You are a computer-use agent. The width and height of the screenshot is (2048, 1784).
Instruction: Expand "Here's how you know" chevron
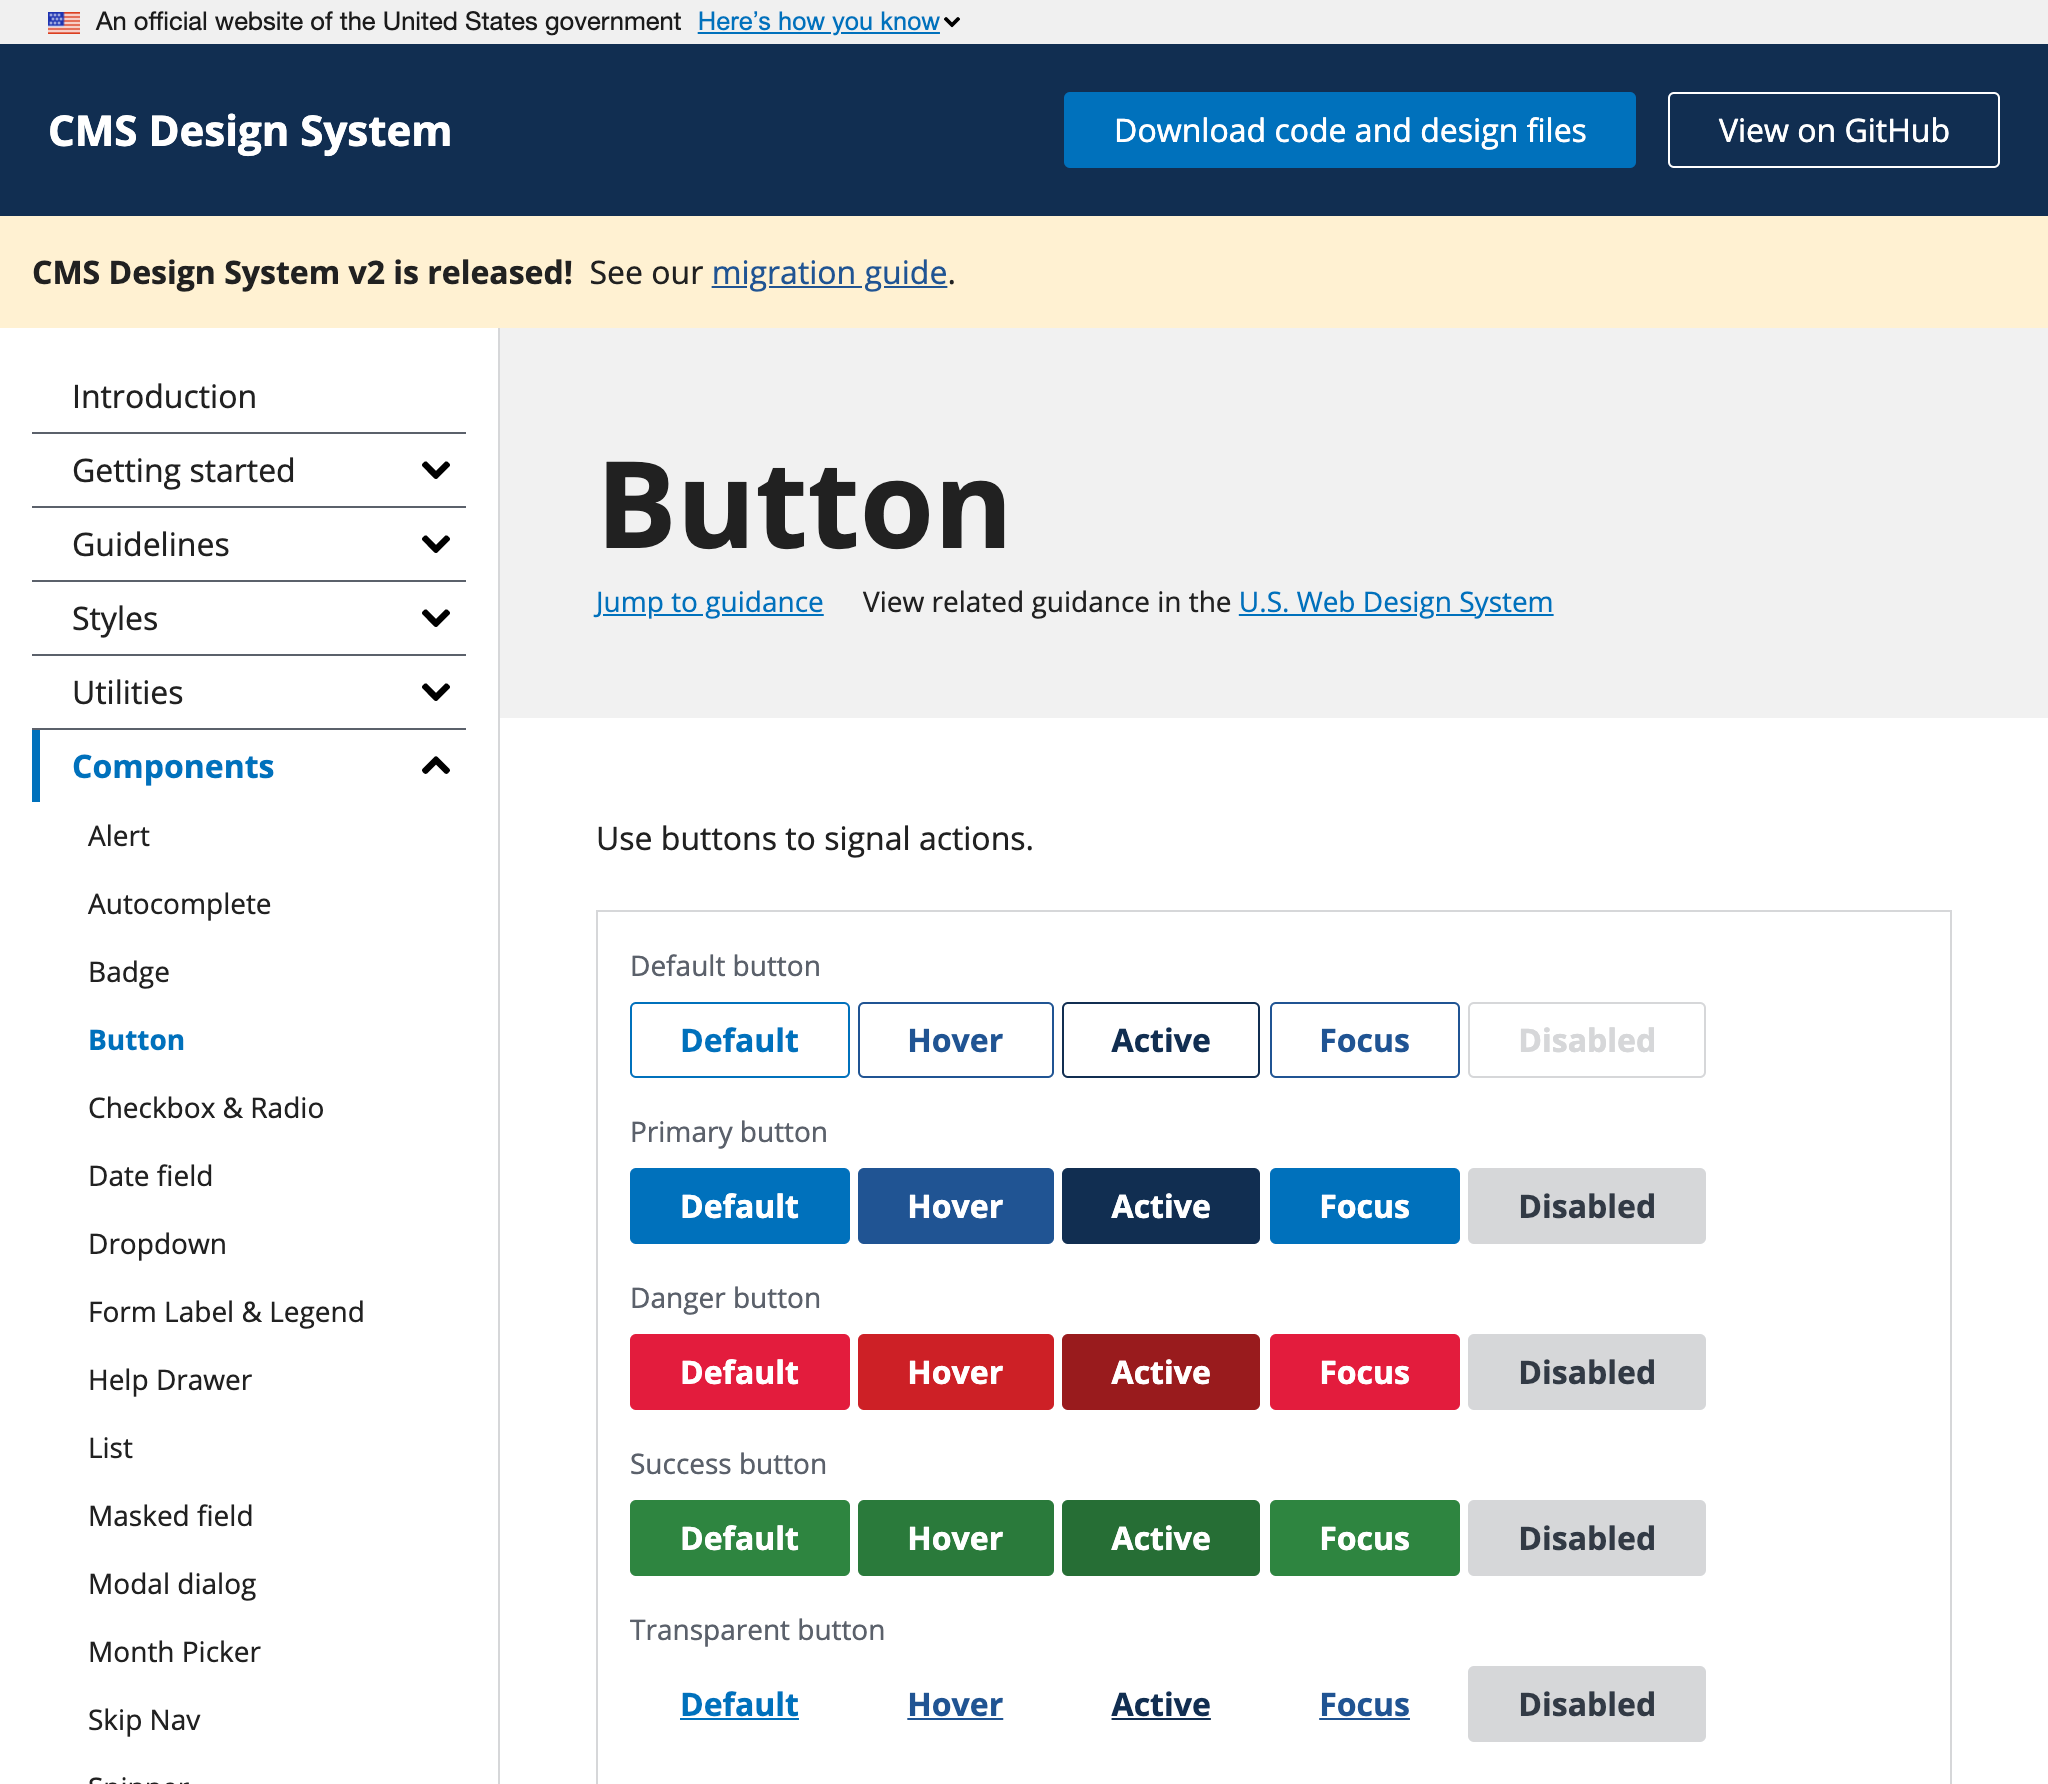(952, 22)
